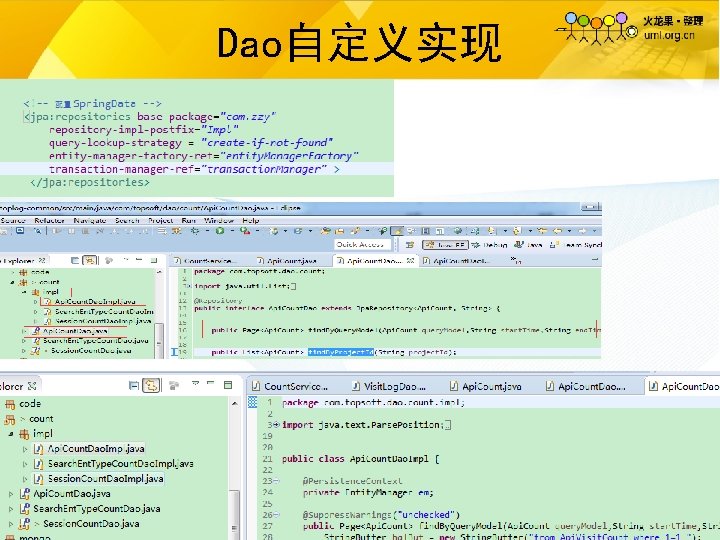Collapse impl package in upper explorer
The image size is (720, 540).
click(24, 292)
